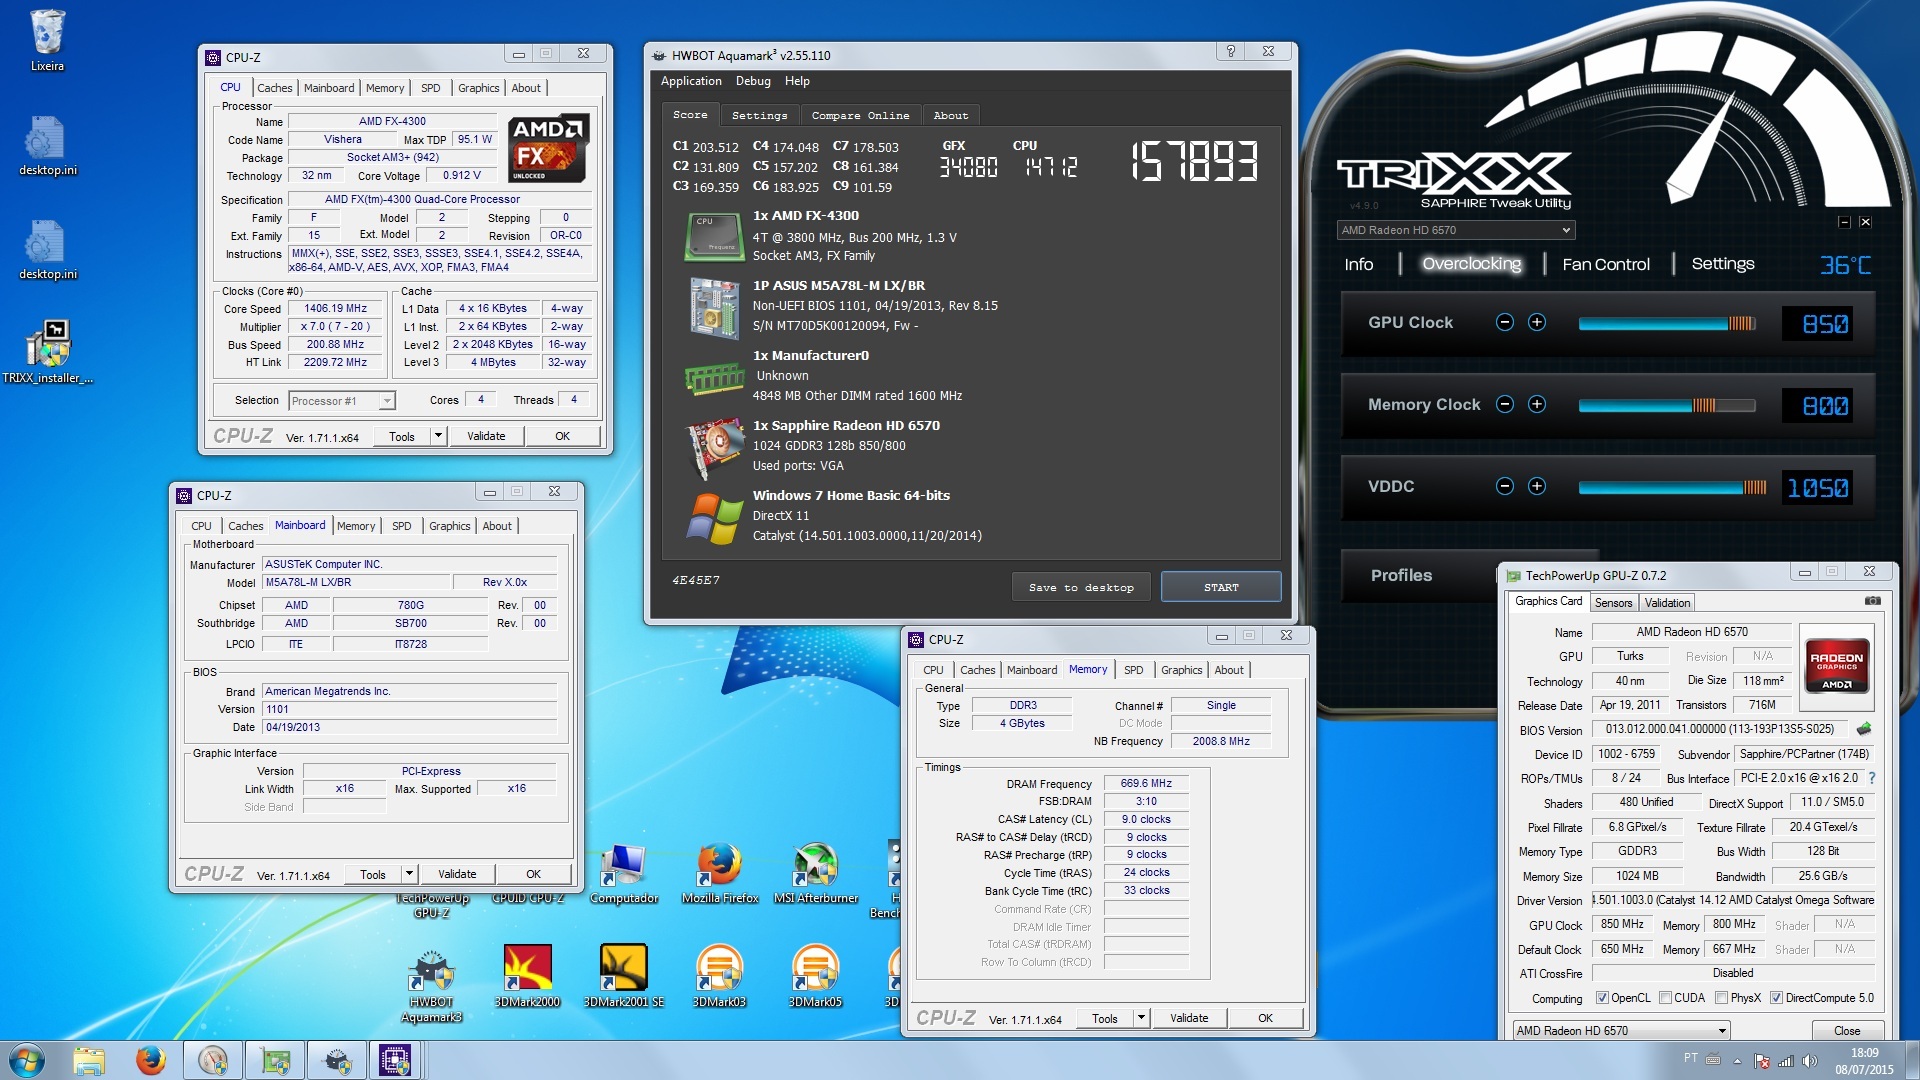Click Save to desktop in Aquamark
This screenshot has height=1080, width=1920.
(1081, 587)
